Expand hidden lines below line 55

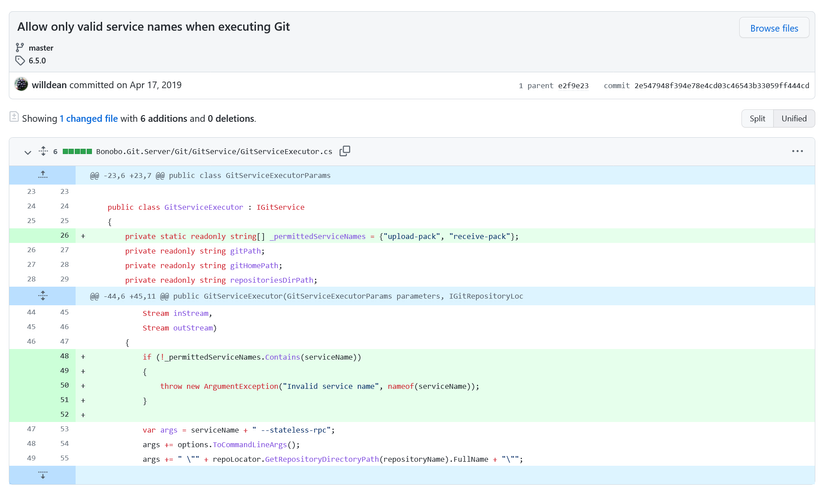[x=43, y=475]
